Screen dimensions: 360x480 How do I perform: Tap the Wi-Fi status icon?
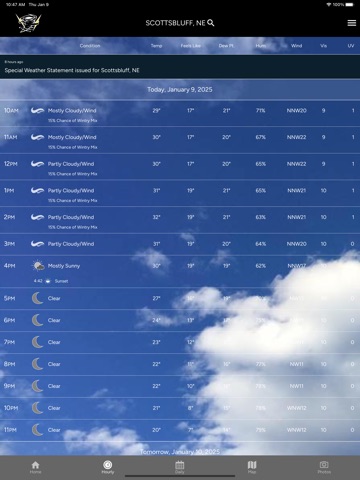(x=329, y=4)
